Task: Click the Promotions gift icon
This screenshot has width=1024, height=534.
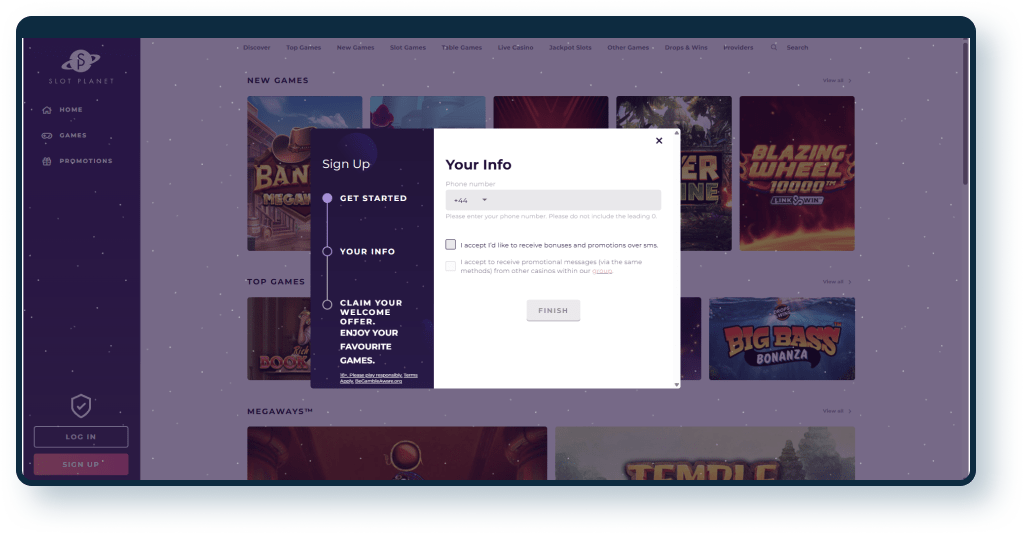Action: [47, 161]
